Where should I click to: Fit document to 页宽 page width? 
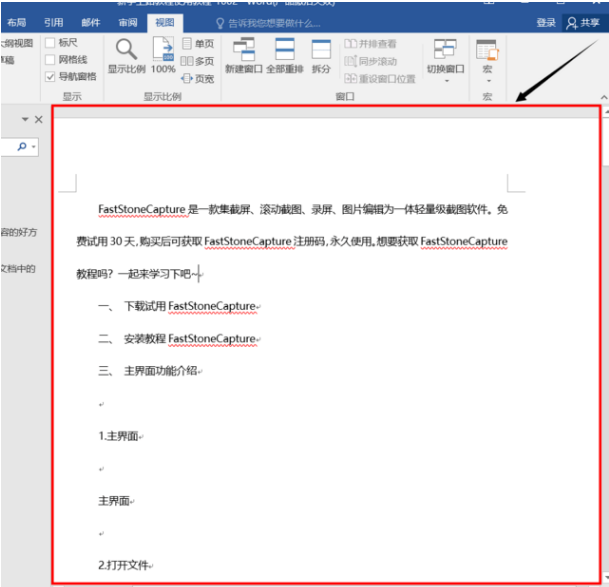tap(198, 78)
